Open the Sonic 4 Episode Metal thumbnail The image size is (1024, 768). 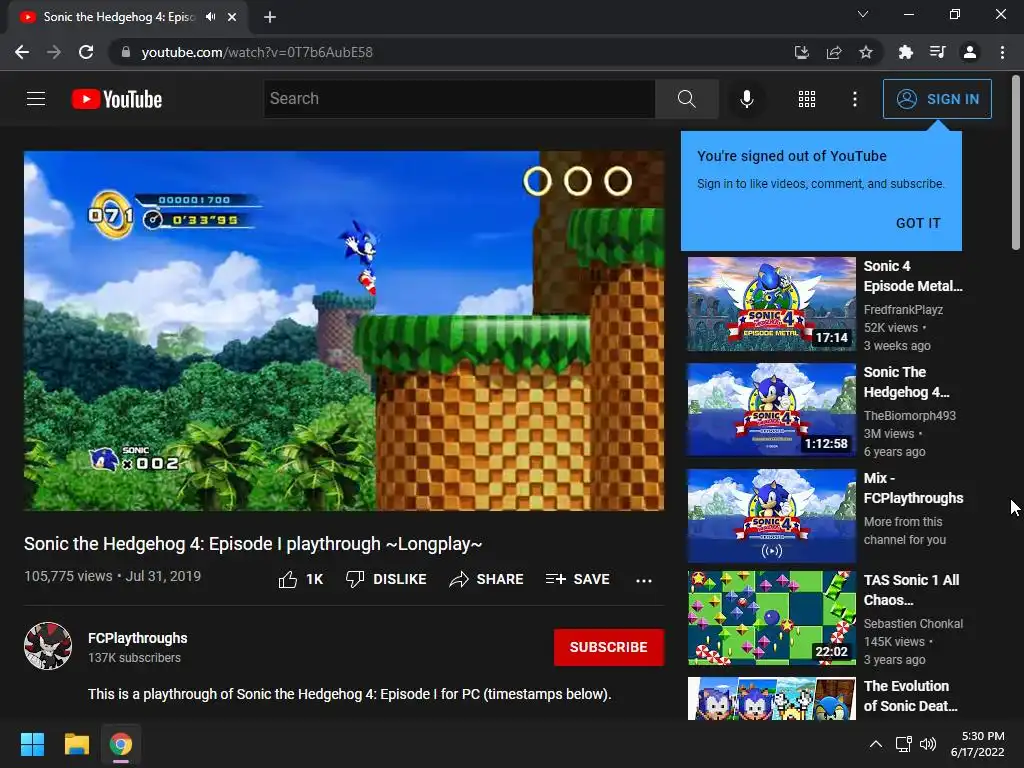pyautogui.click(x=771, y=304)
